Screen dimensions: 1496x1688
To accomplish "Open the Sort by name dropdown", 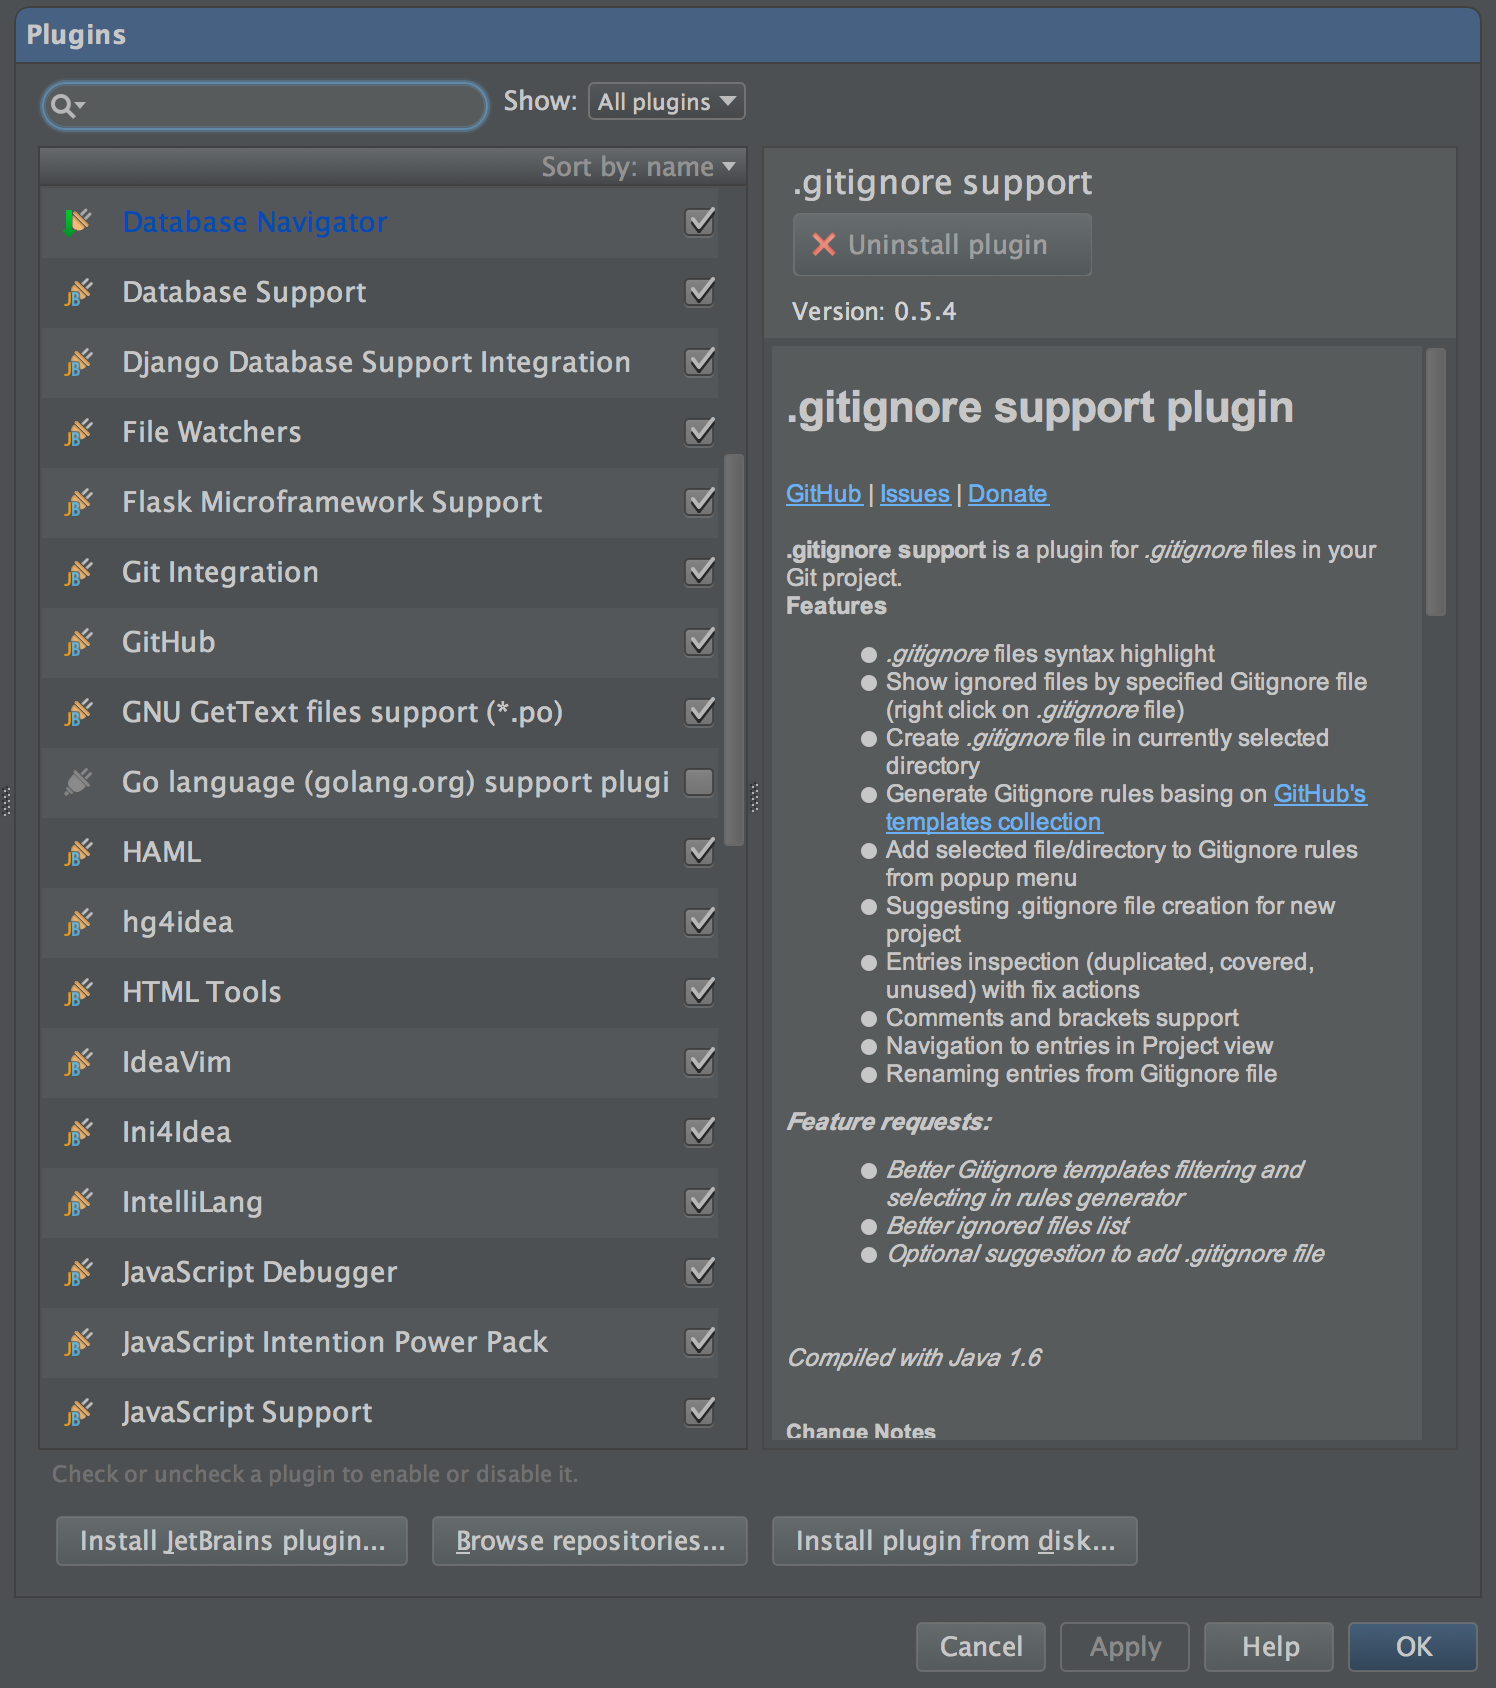I will pos(638,167).
